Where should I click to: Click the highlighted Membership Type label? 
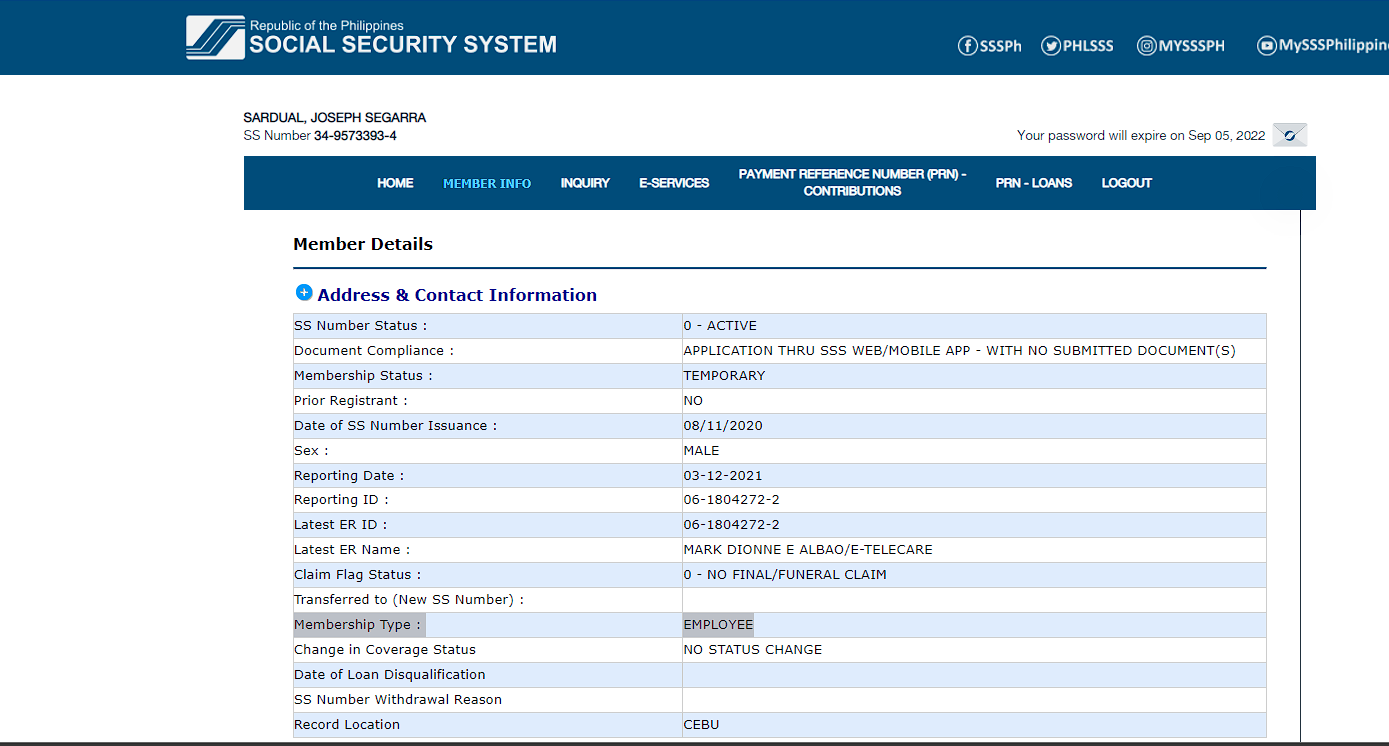358,625
